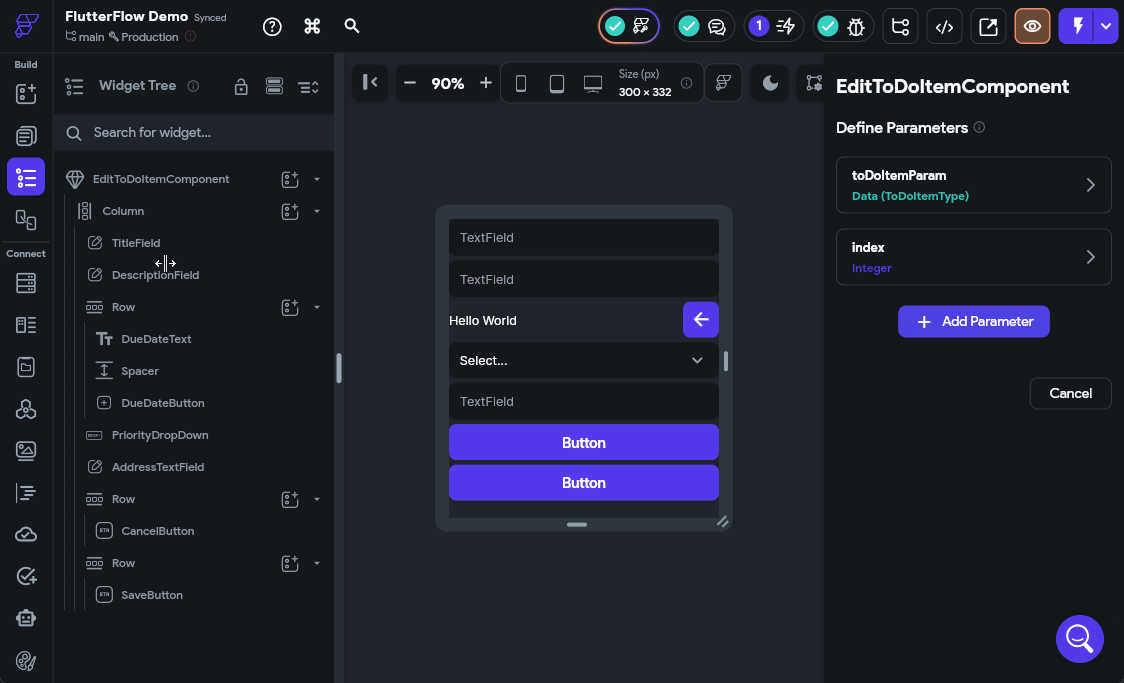Collapse the Row containing CancelButton

317,500
